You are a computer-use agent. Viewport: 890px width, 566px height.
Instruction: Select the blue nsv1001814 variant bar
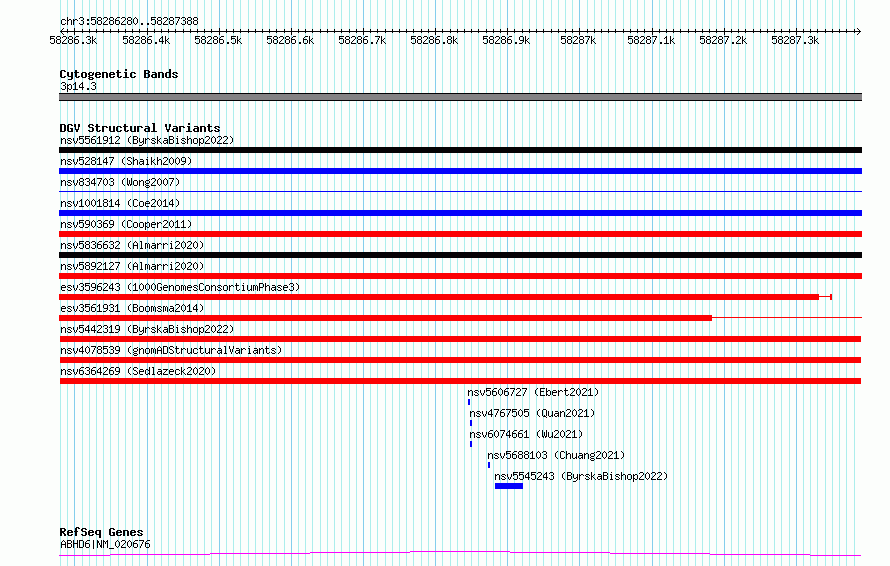[x=460, y=213]
